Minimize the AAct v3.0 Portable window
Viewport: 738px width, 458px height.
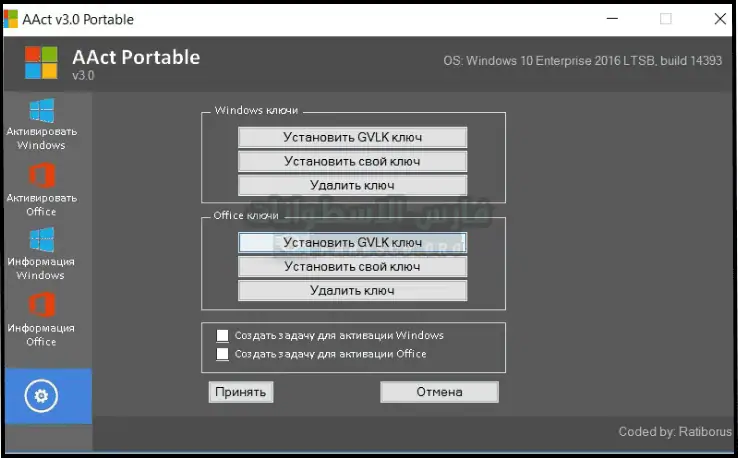click(x=611, y=19)
